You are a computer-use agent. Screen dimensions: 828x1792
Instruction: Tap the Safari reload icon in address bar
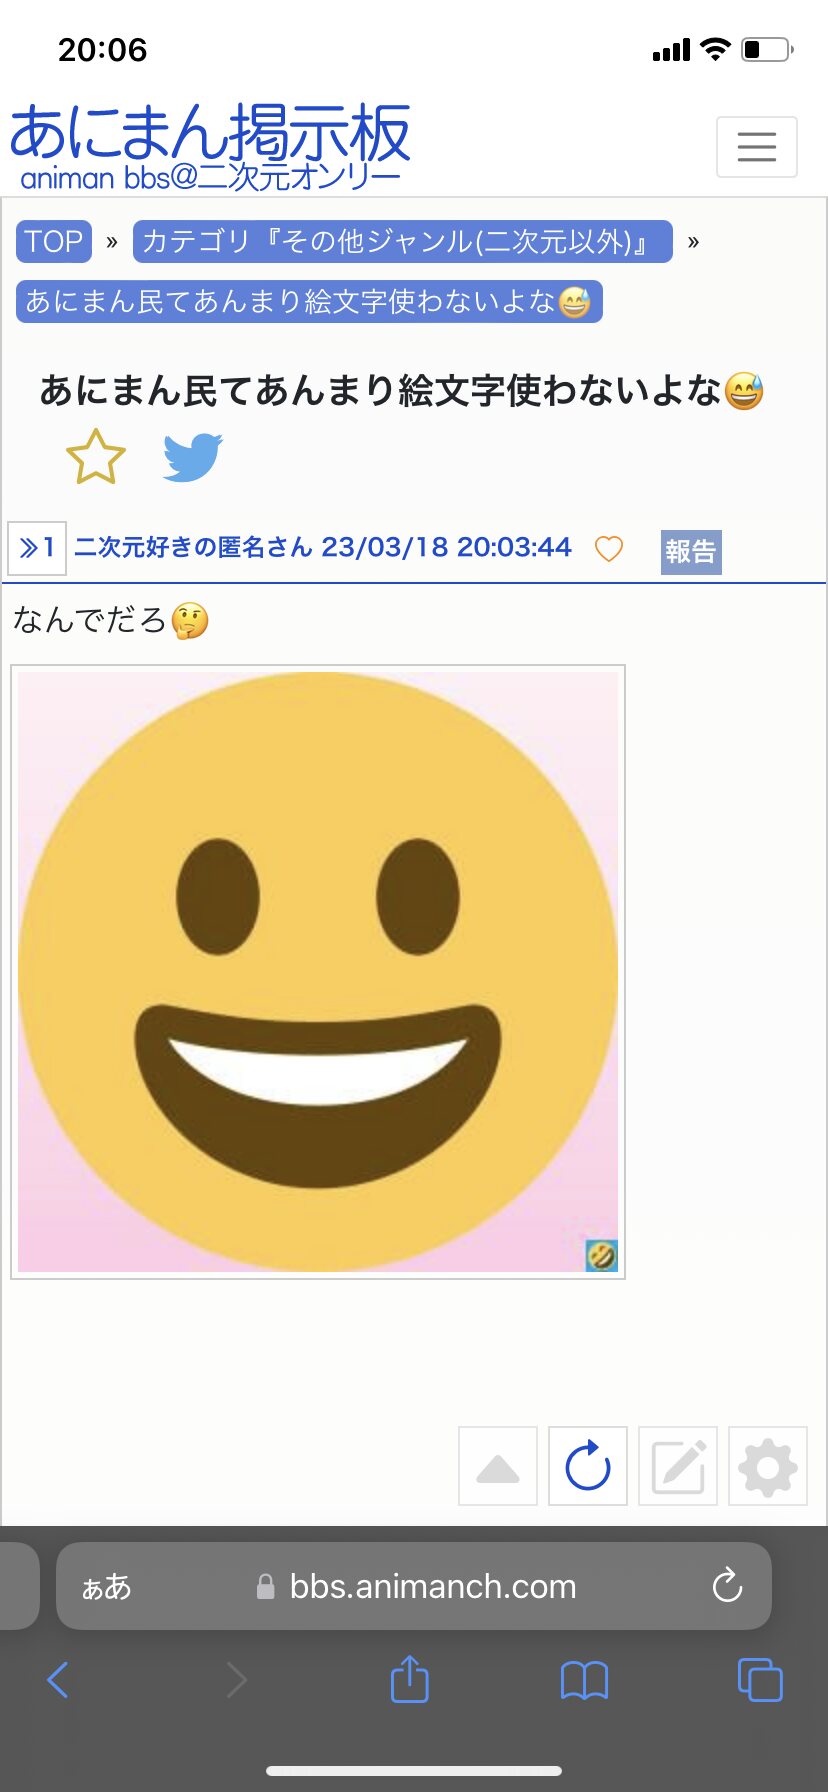(727, 1585)
